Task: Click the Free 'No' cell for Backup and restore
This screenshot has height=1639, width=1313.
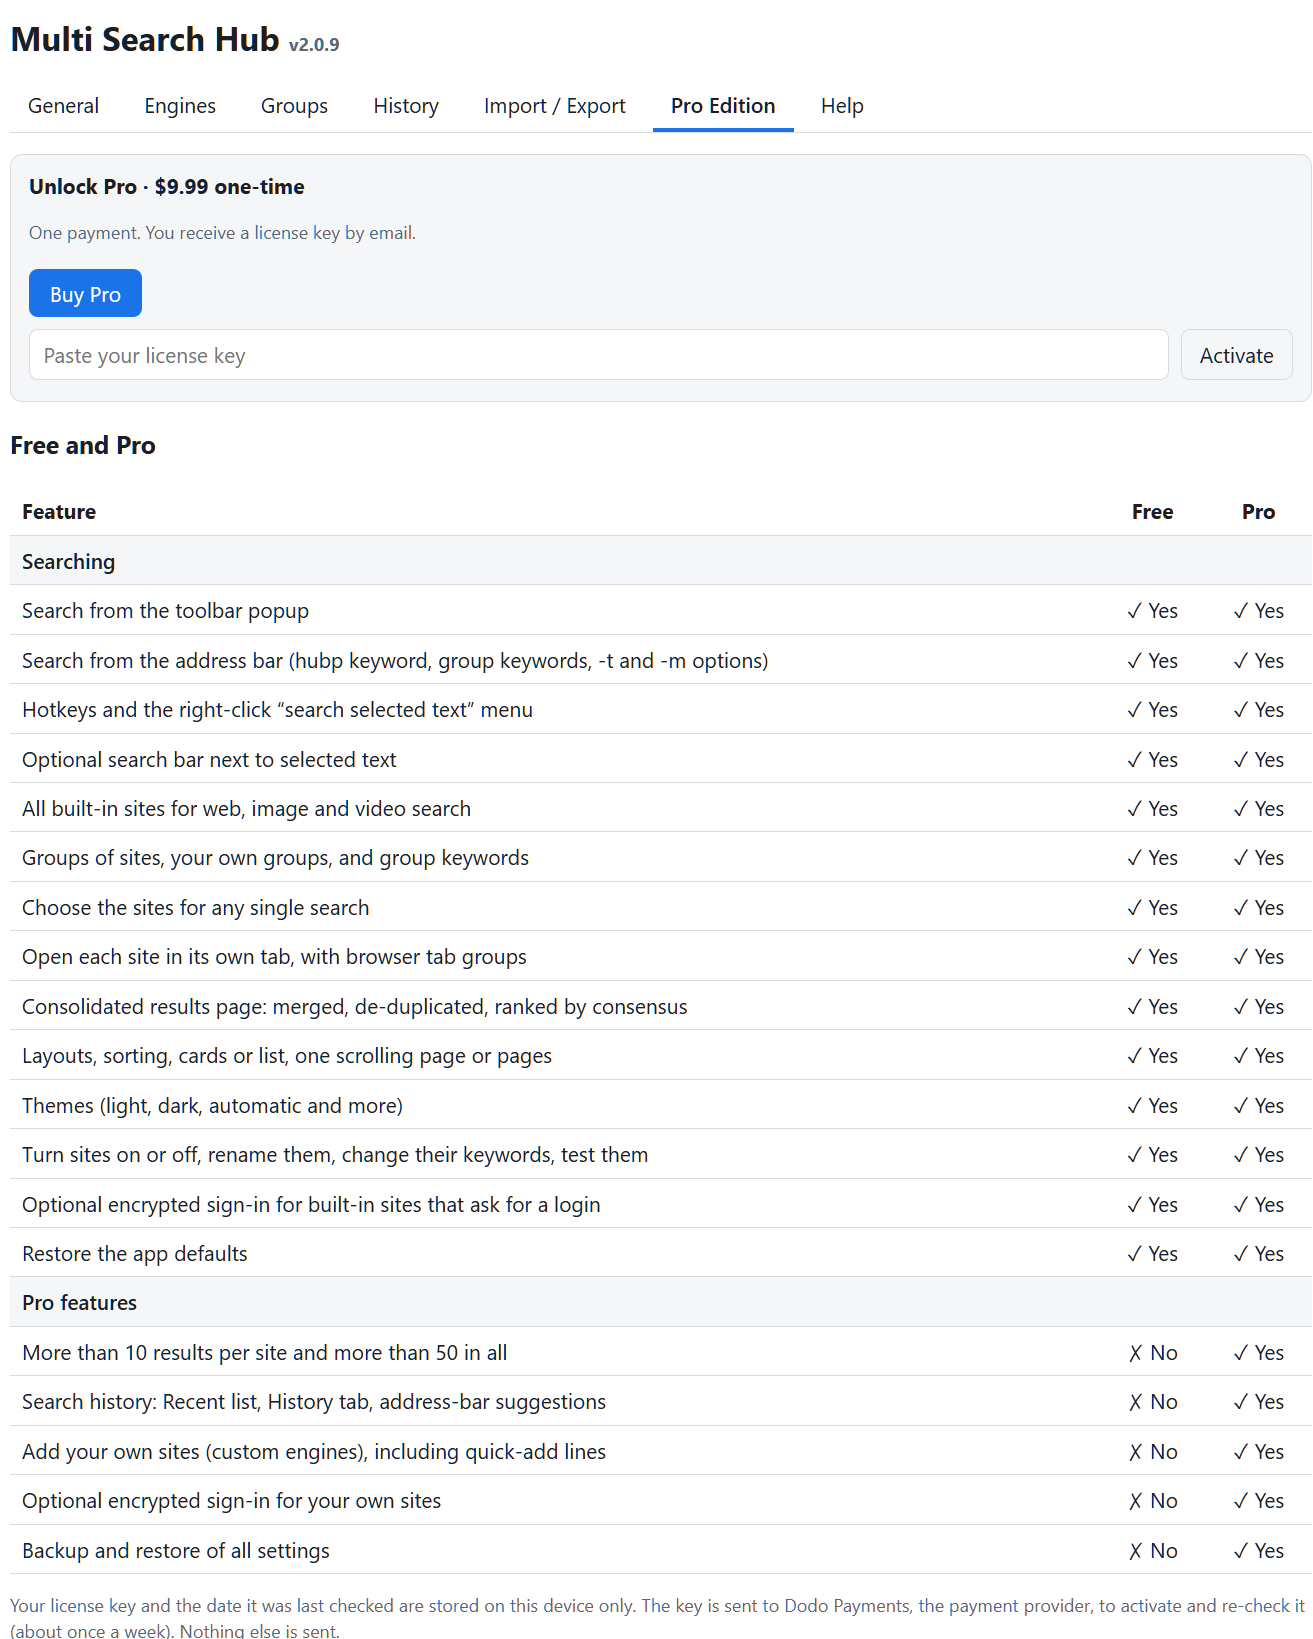Action: pyautogui.click(x=1153, y=1550)
